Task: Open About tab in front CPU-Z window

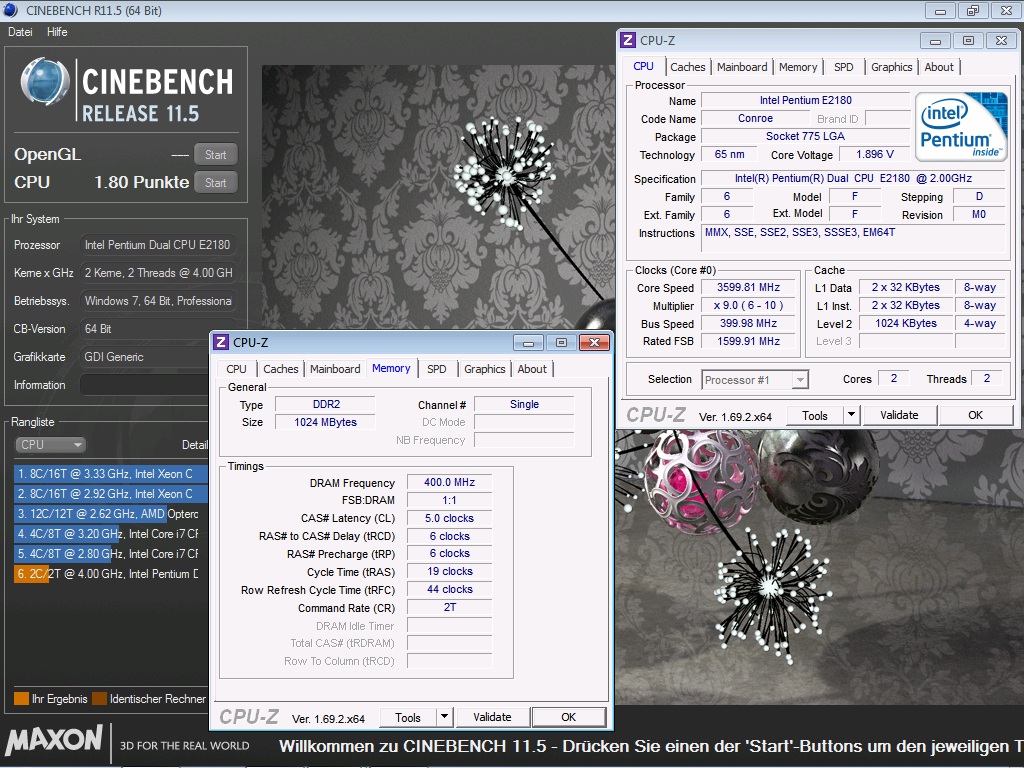Action: pyautogui.click(x=532, y=369)
